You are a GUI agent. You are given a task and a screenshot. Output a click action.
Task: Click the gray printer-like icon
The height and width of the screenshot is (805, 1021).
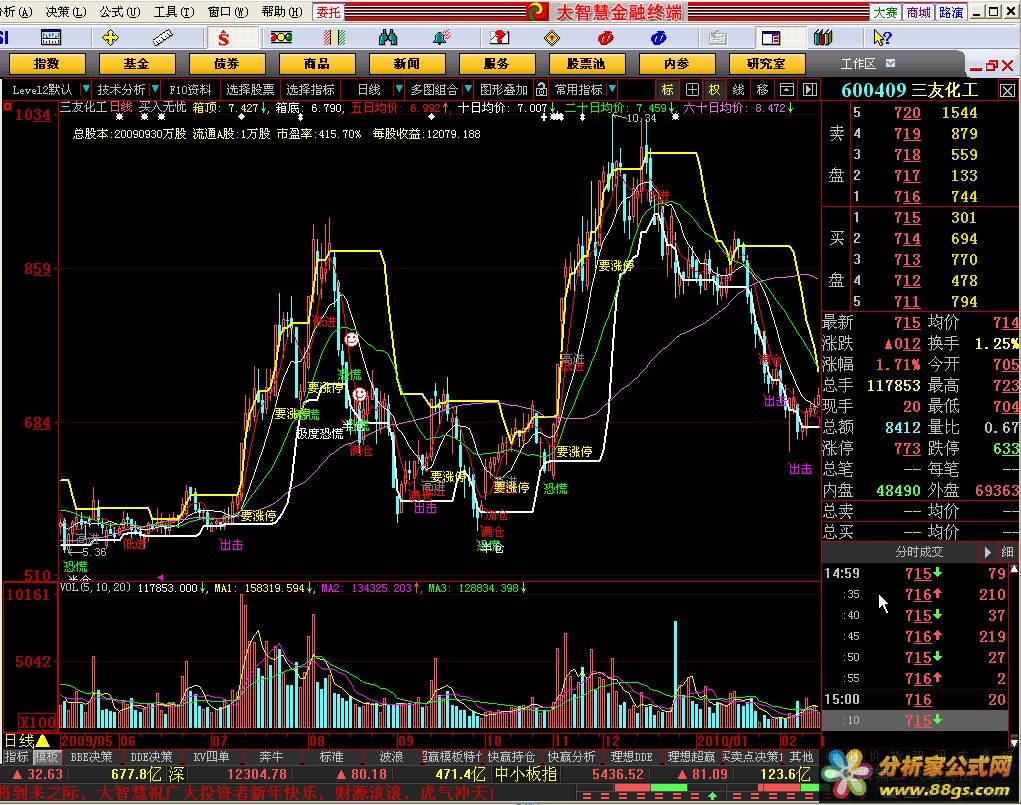tap(718, 38)
